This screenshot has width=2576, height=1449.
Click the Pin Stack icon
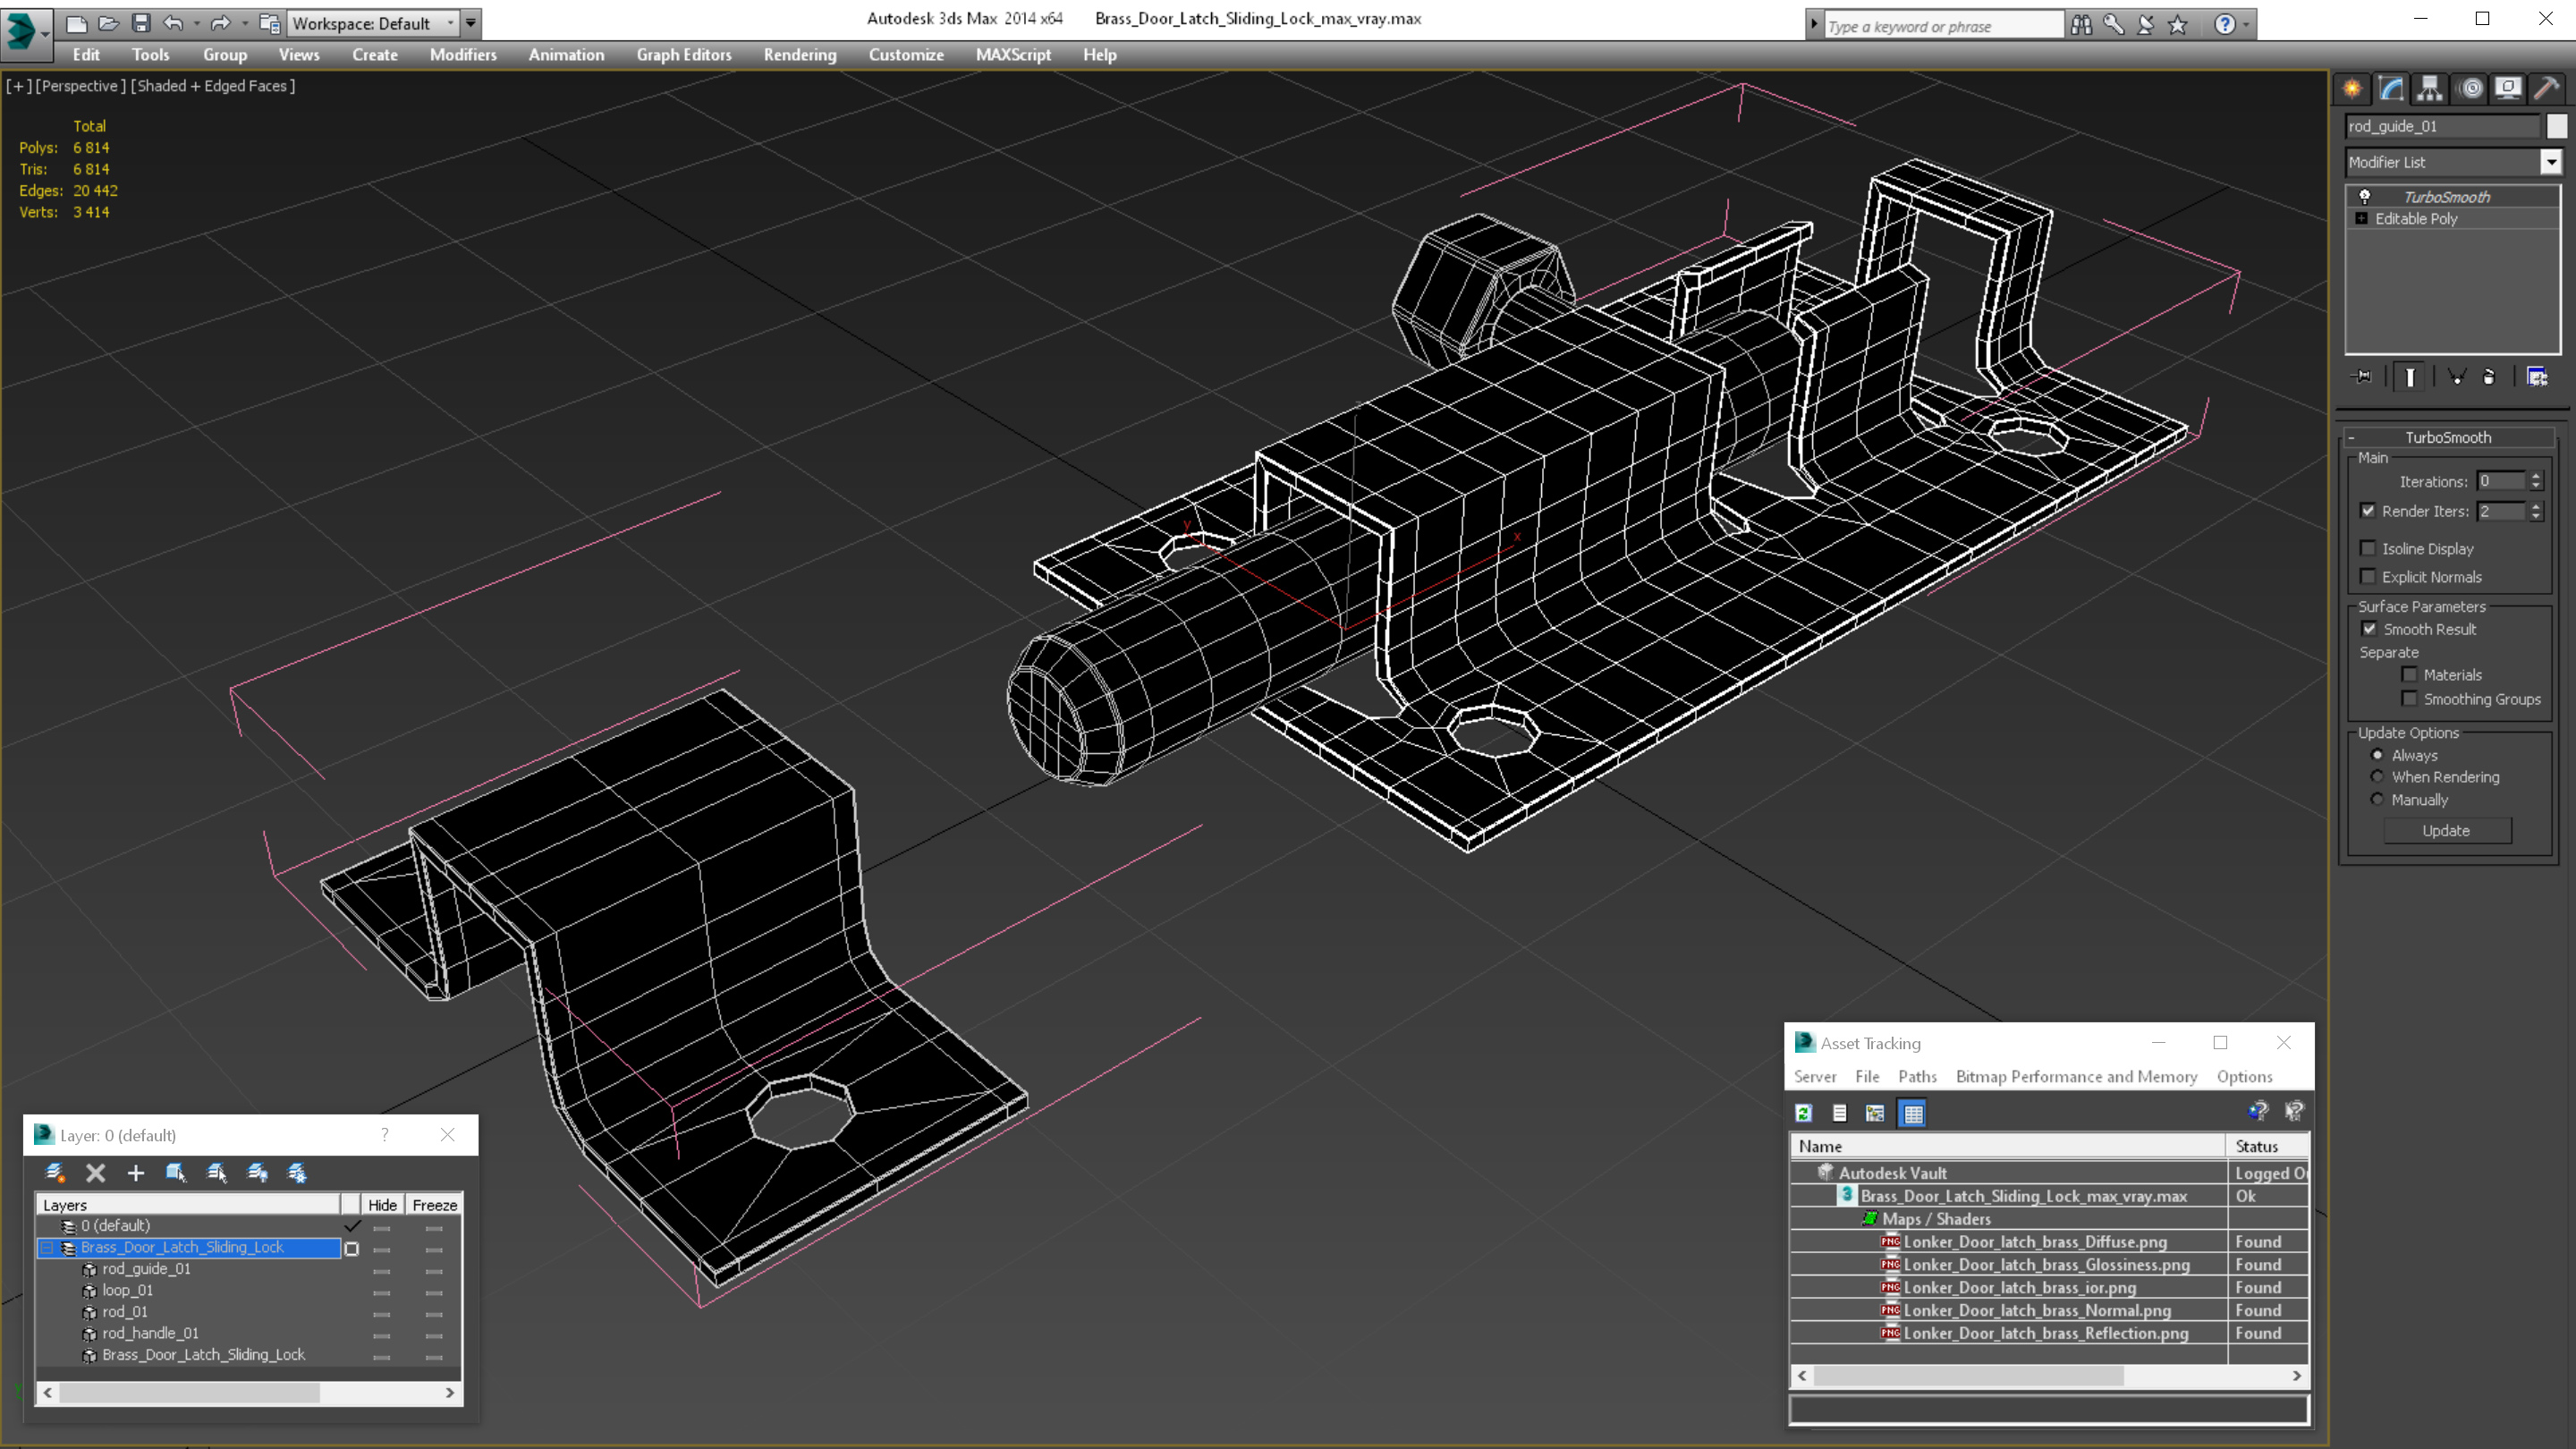[x=2362, y=377]
